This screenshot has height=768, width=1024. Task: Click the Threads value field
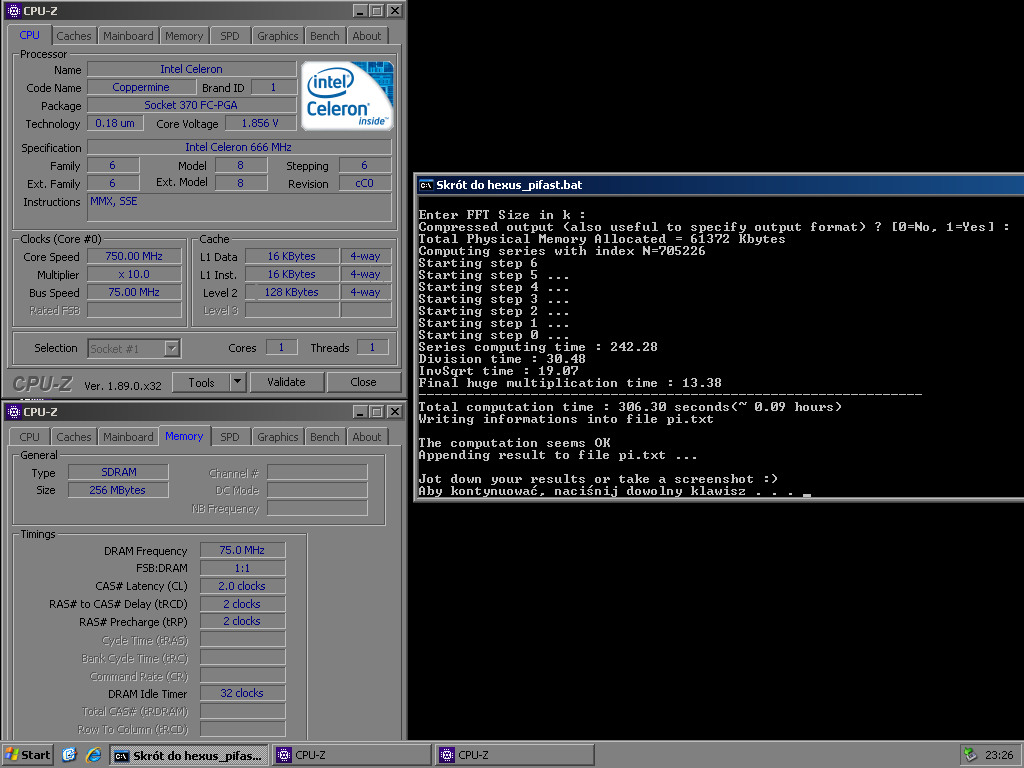372,347
